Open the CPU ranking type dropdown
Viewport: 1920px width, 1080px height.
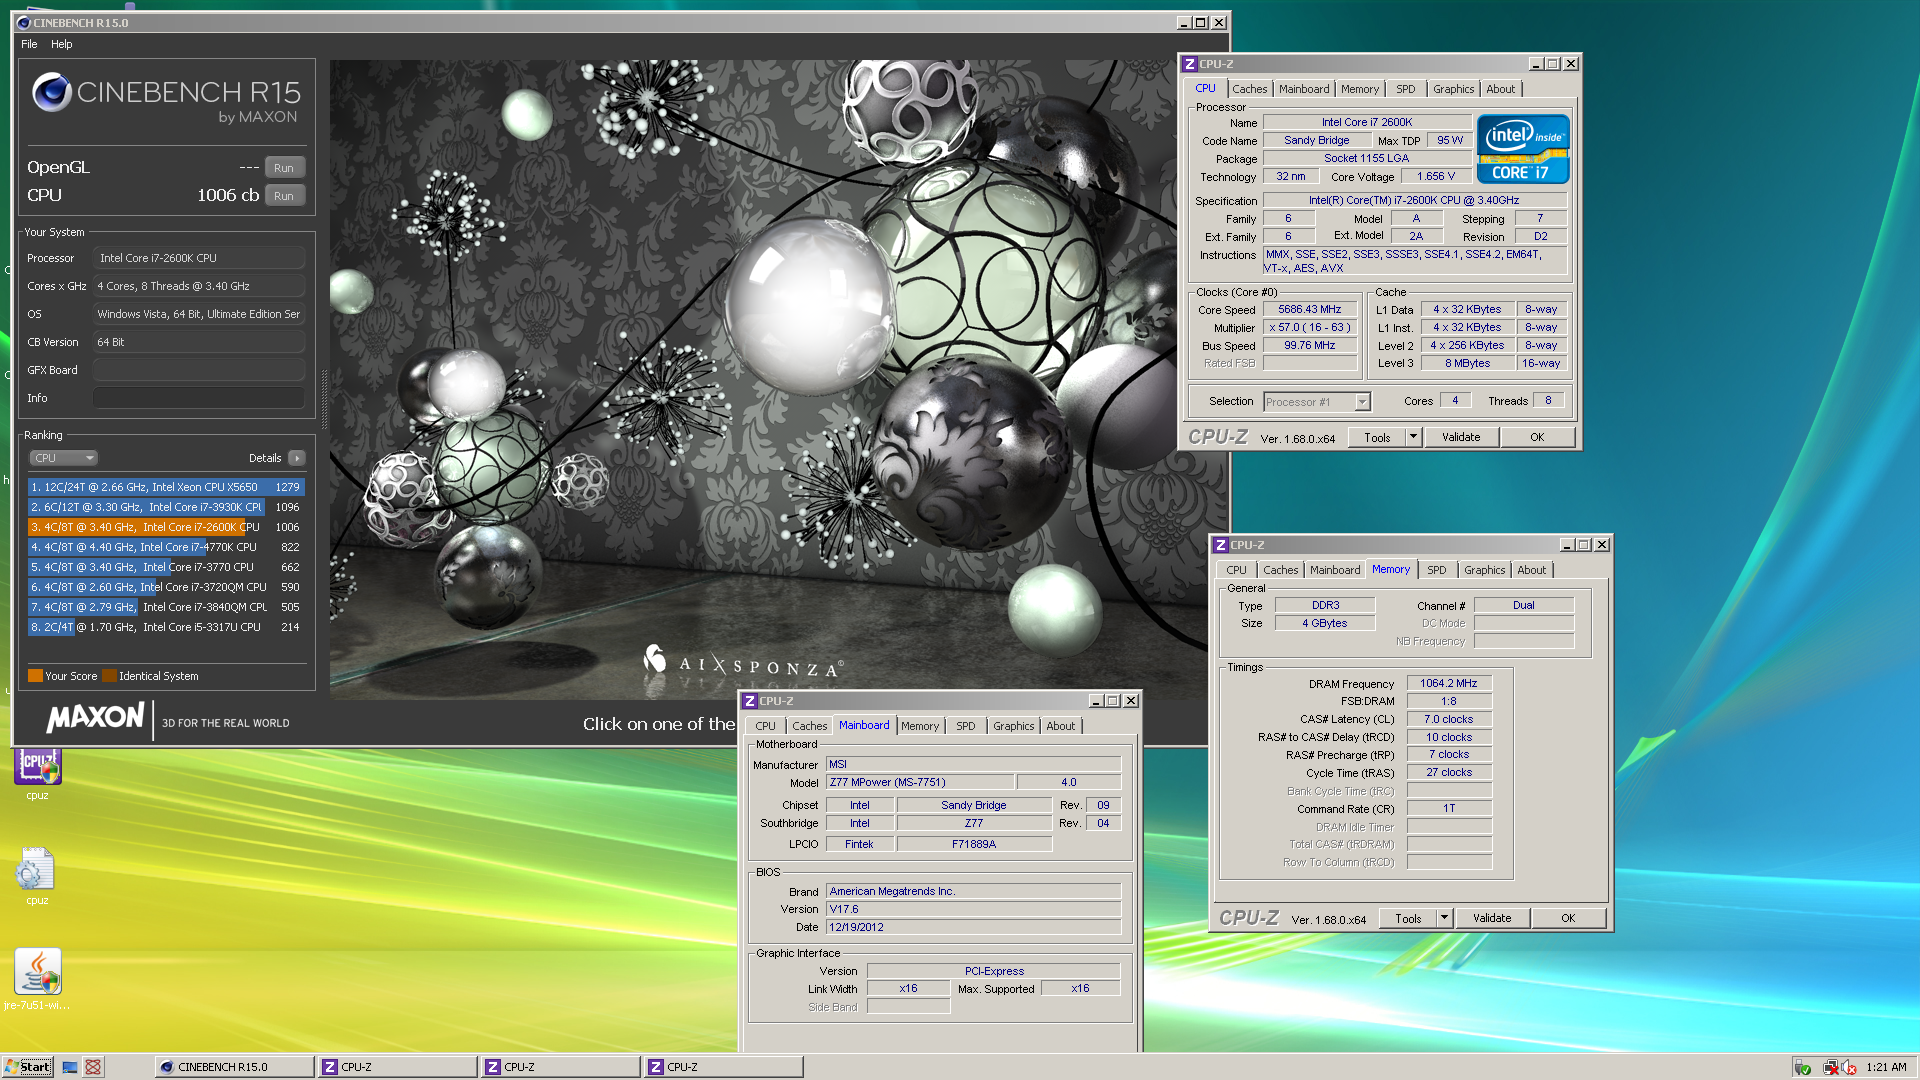(x=63, y=458)
